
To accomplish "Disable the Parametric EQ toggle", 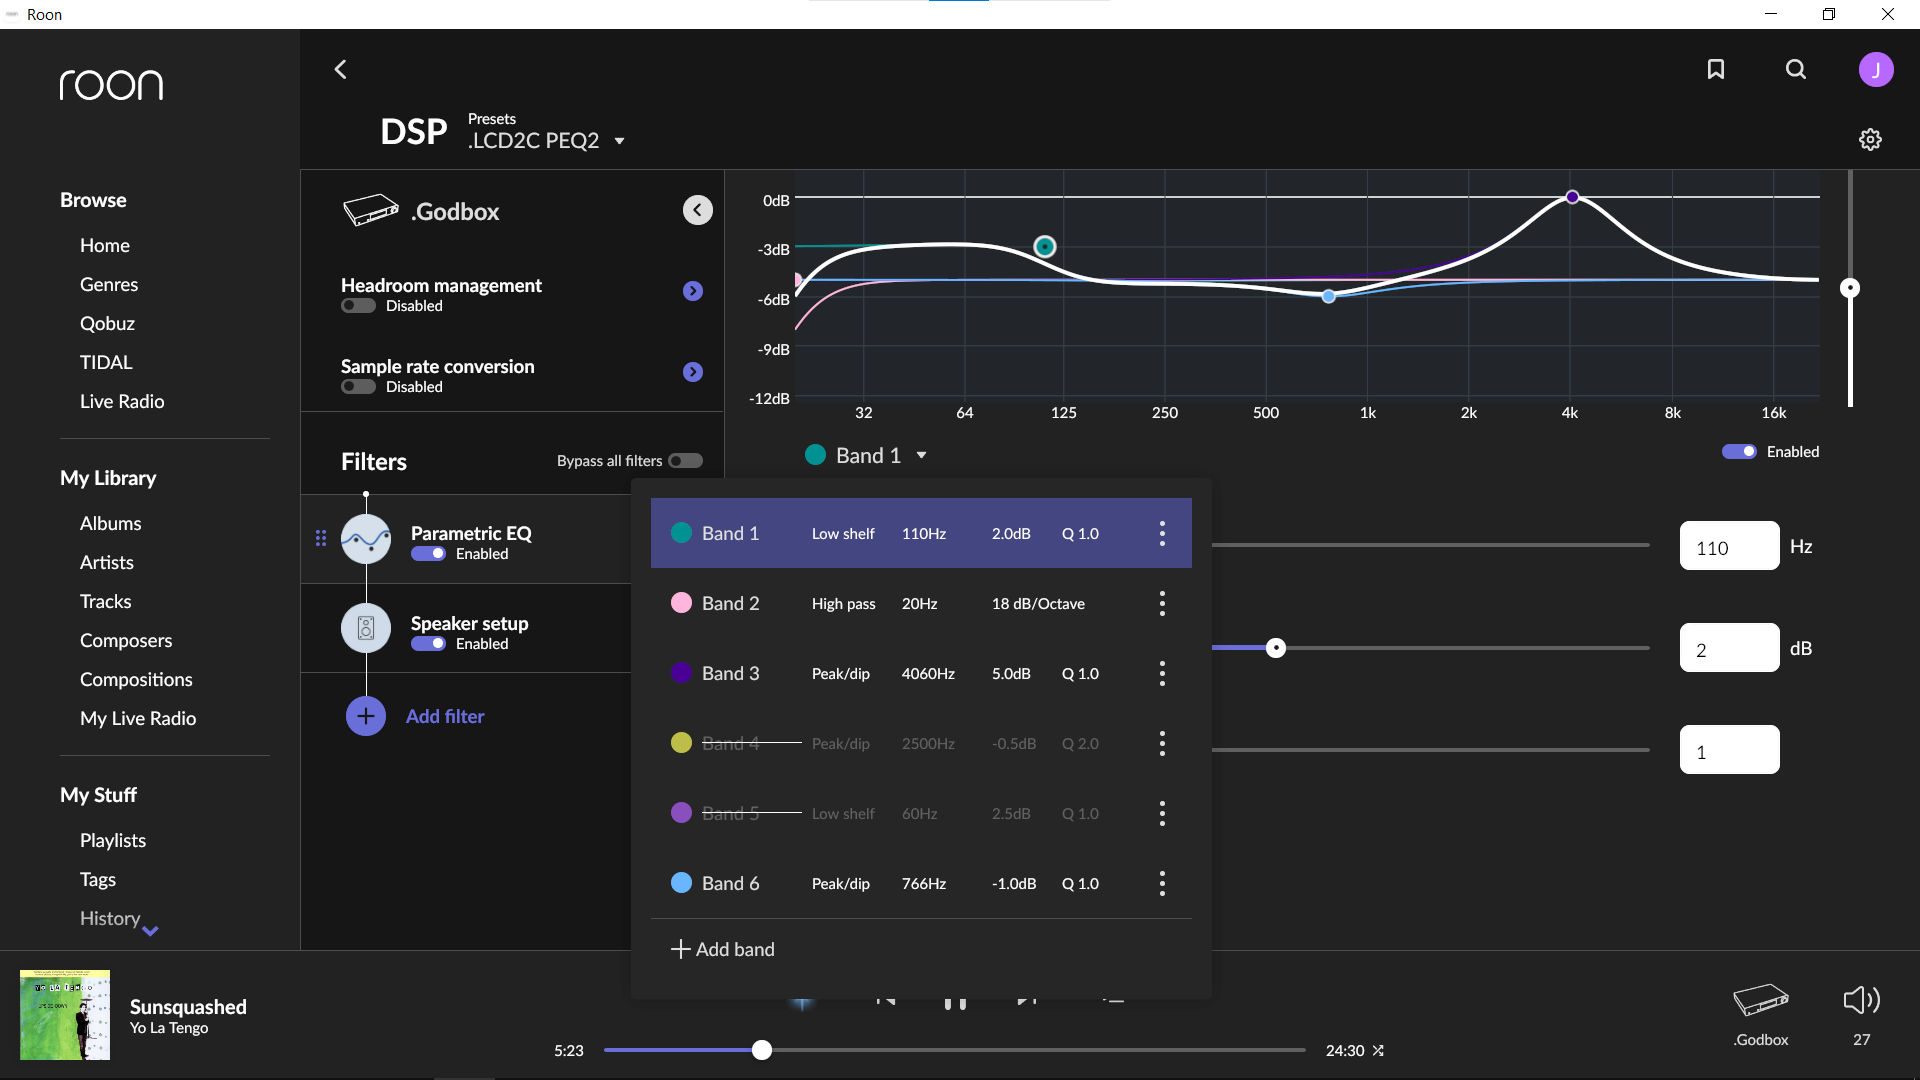I will (428, 554).
